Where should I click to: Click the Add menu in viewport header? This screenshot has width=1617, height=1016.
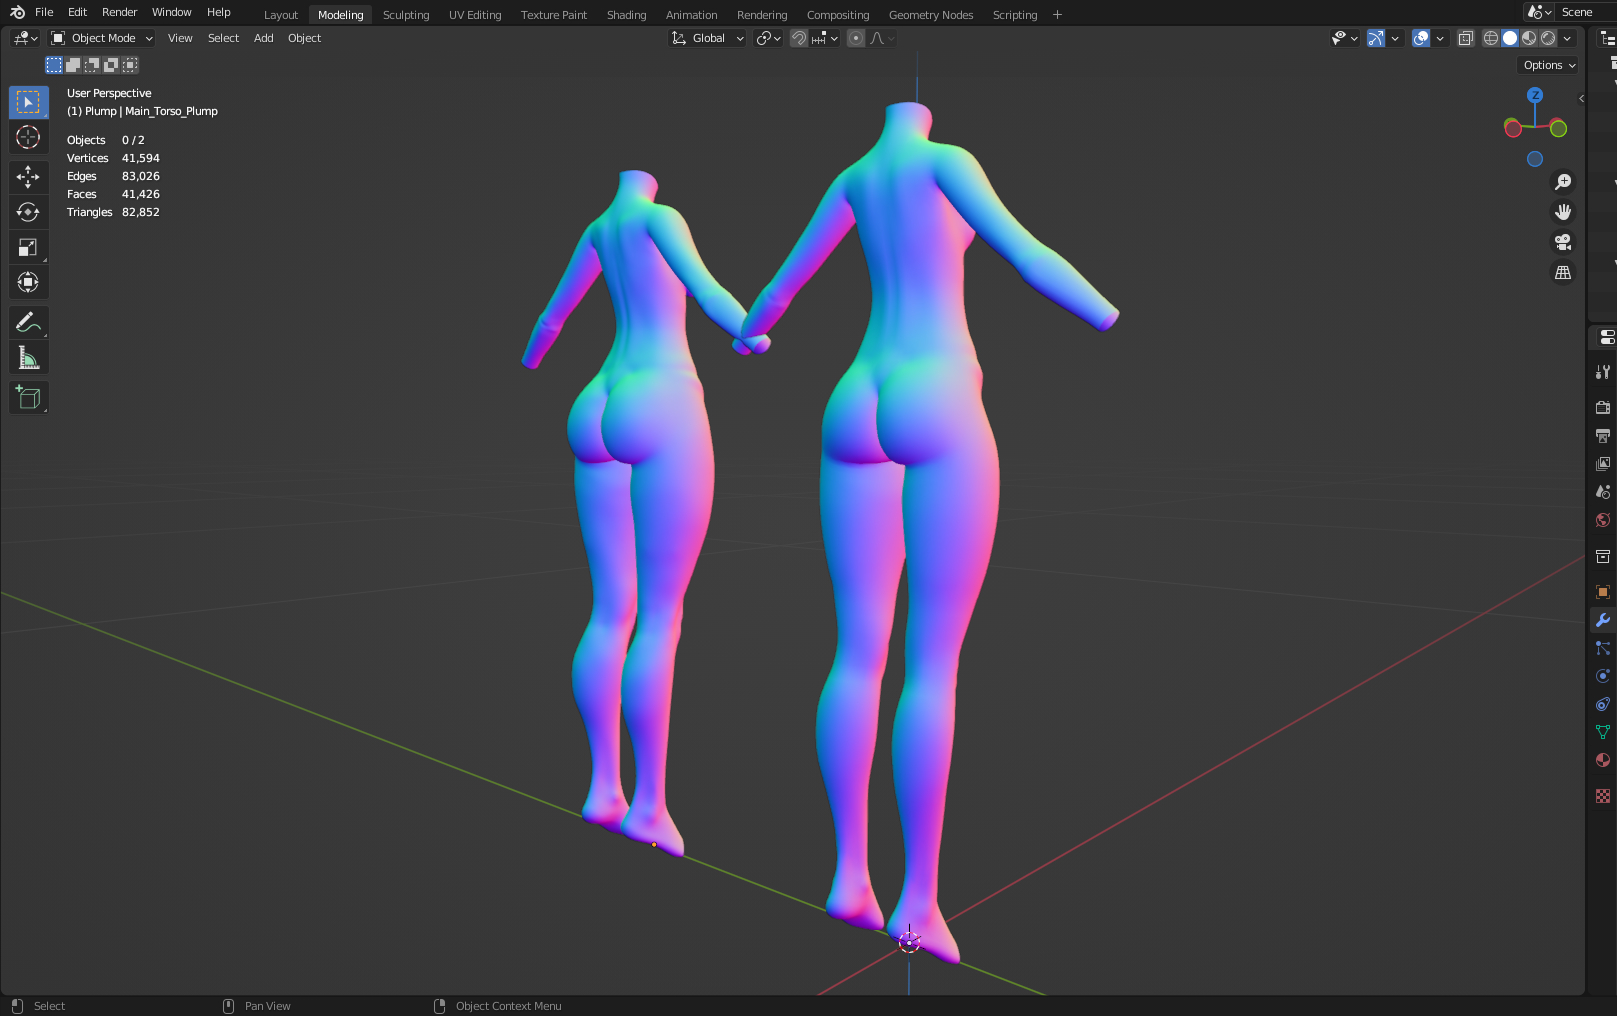[x=263, y=38]
